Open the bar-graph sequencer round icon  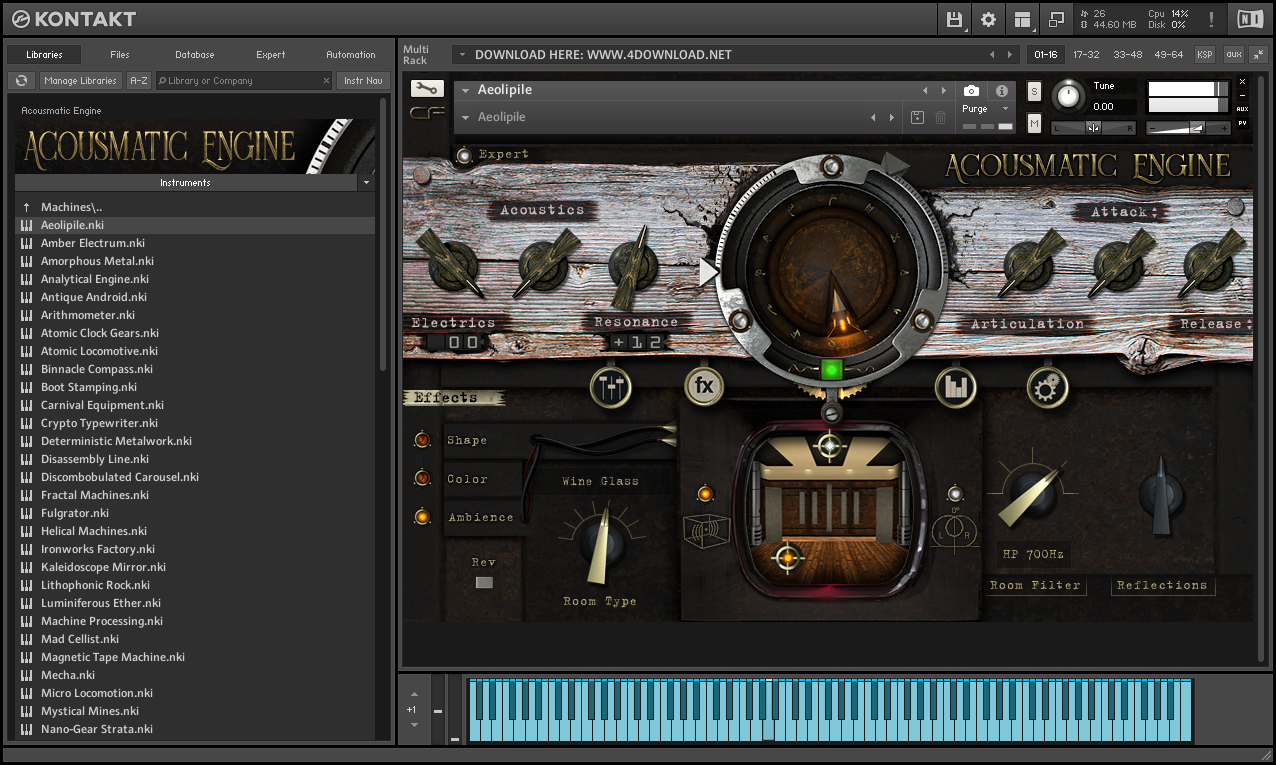pyautogui.click(x=955, y=386)
